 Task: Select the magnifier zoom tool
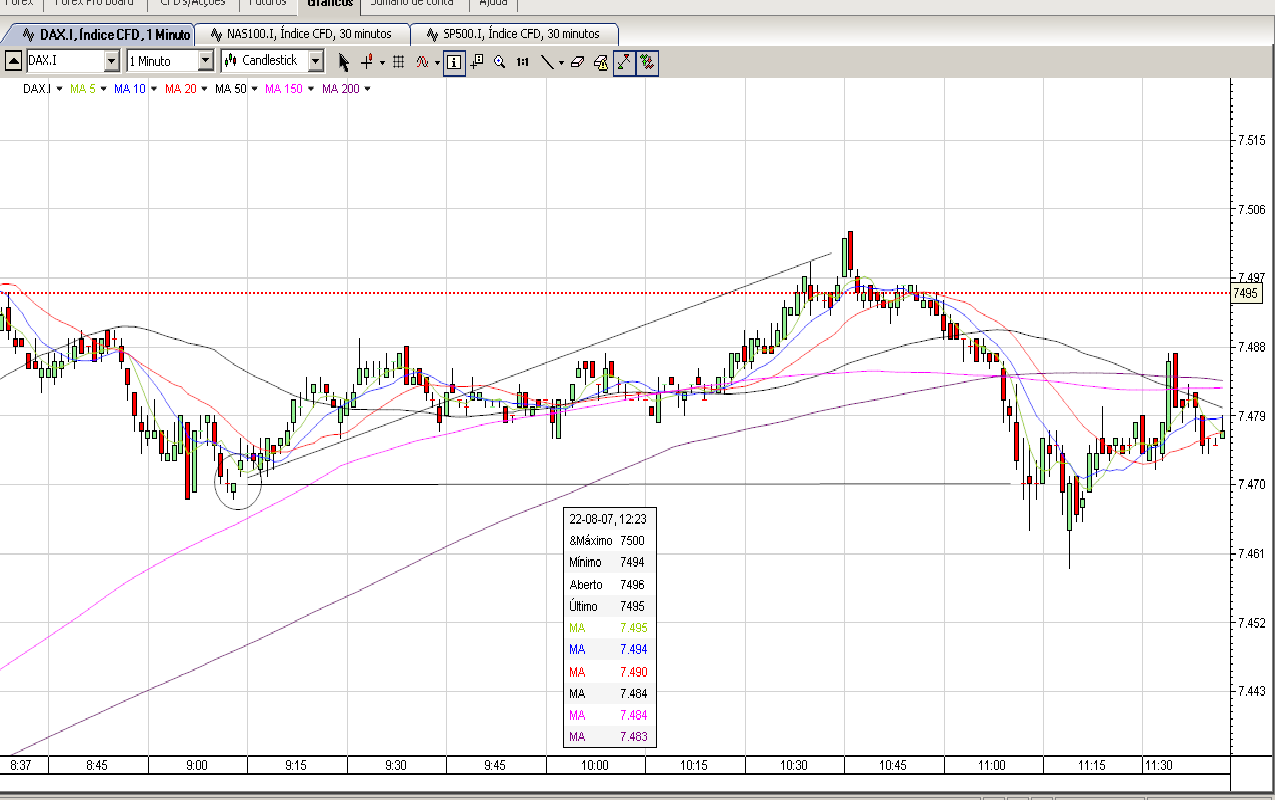[499, 62]
